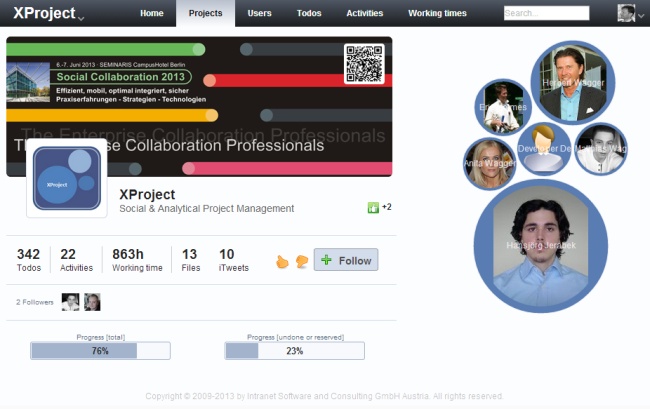Open the 10 iTweets stat
Viewport: 650px width, 409px height.
(233, 260)
